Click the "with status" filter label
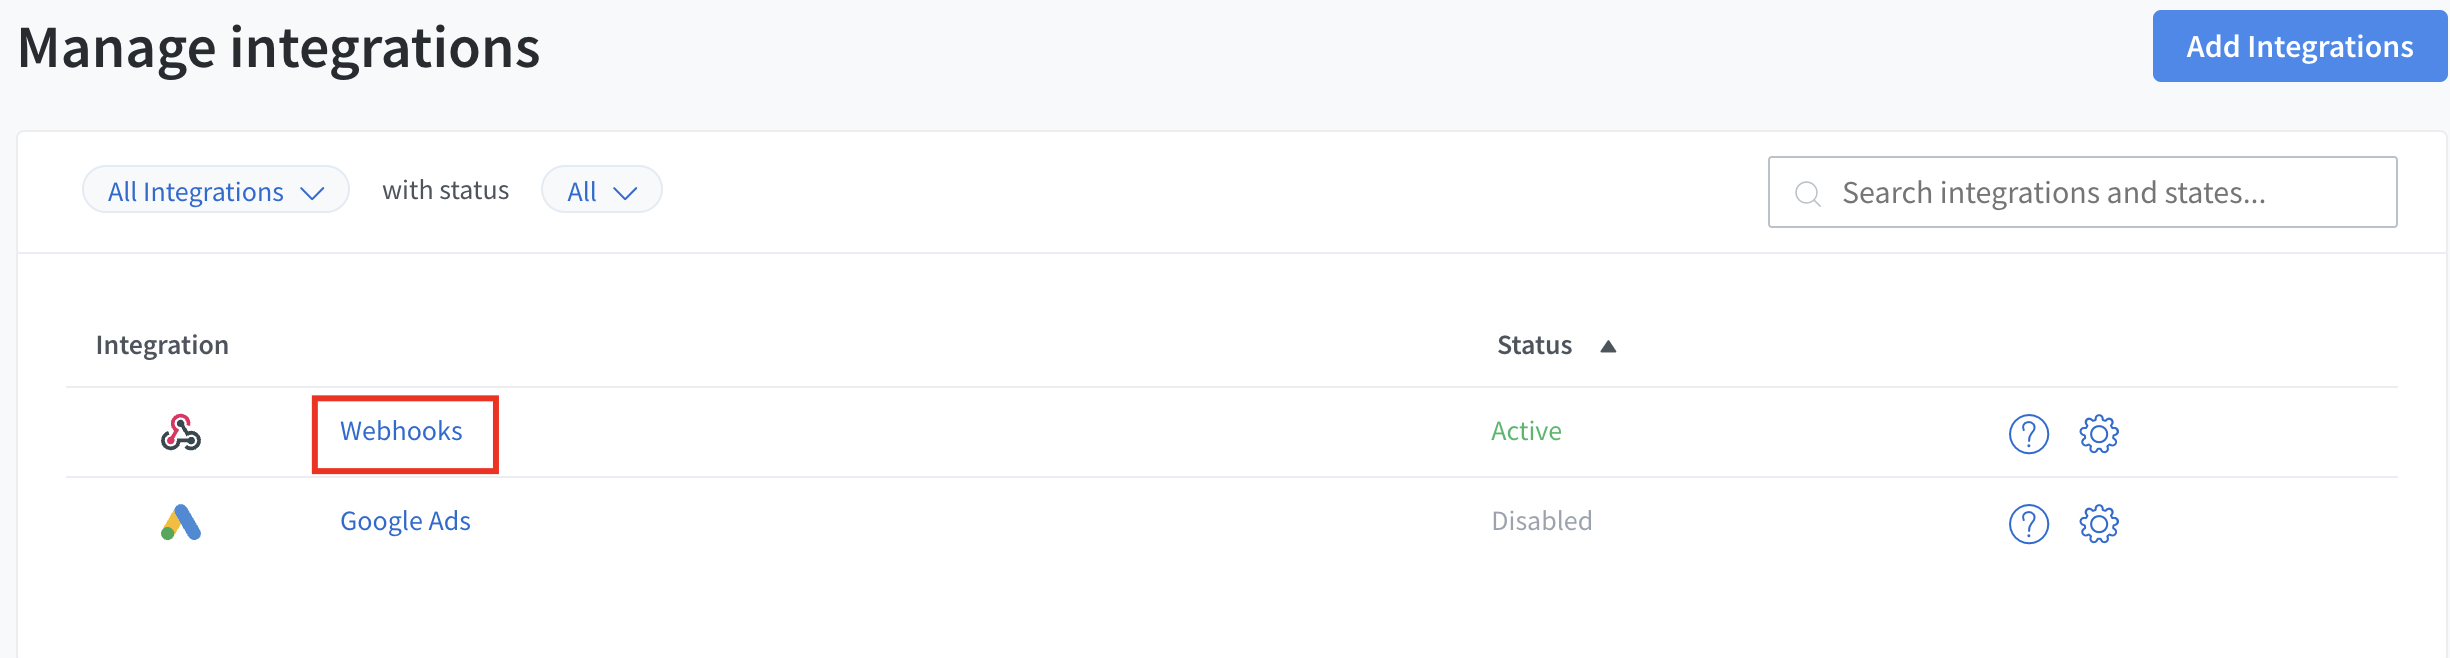2450x658 pixels. pos(445,190)
